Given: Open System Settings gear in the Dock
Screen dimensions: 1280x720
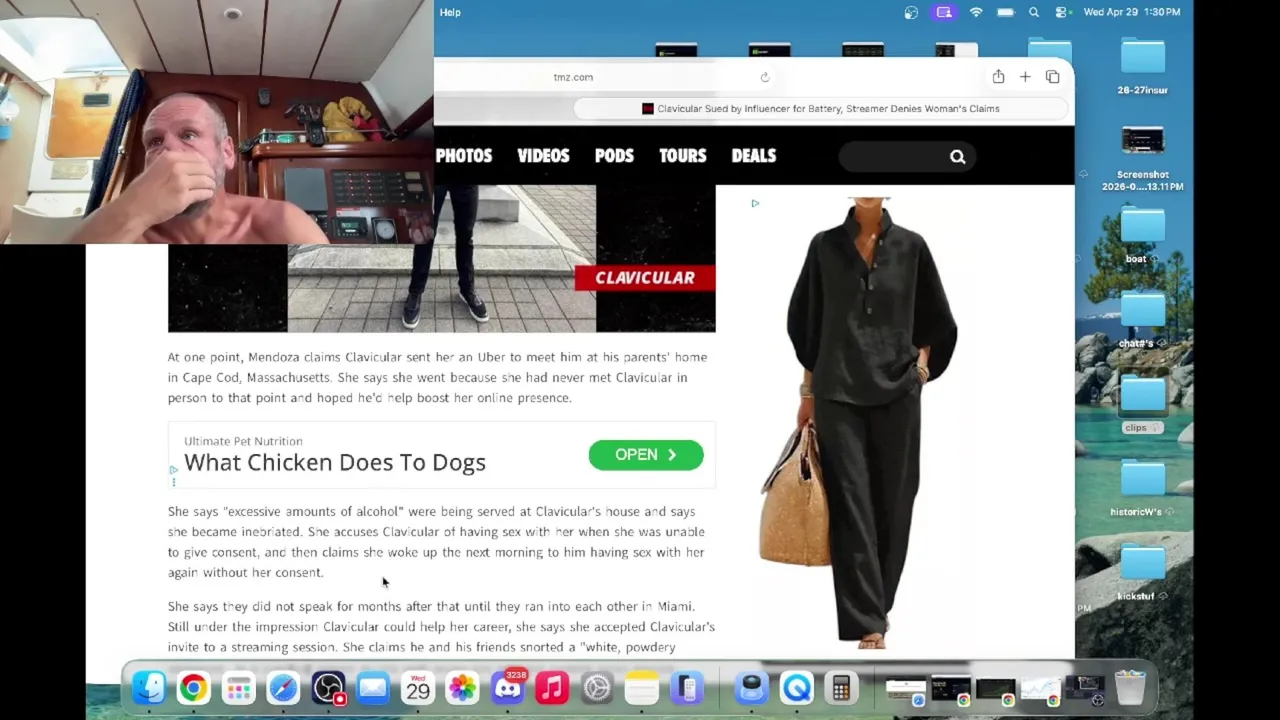Looking at the screenshot, I should [x=597, y=688].
